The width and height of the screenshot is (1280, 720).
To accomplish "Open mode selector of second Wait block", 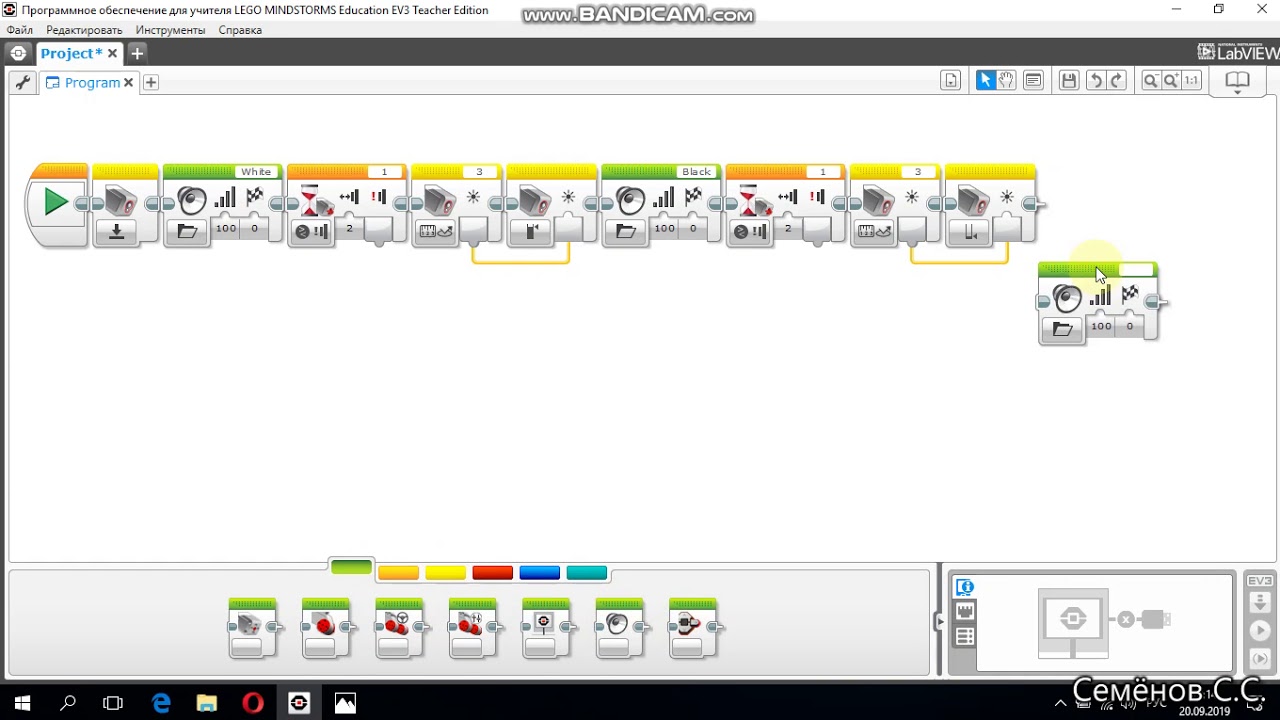I will coord(751,232).
